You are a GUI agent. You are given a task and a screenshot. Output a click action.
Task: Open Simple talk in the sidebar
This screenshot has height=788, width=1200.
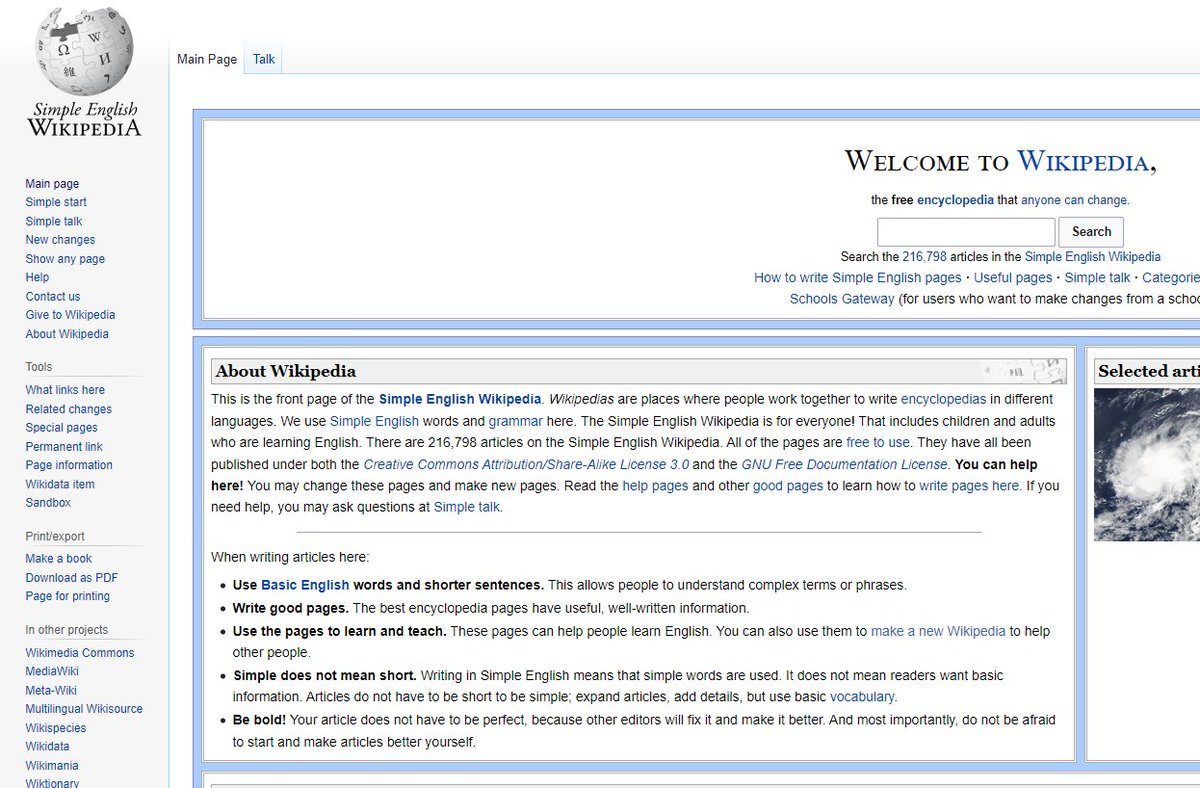point(54,221)
